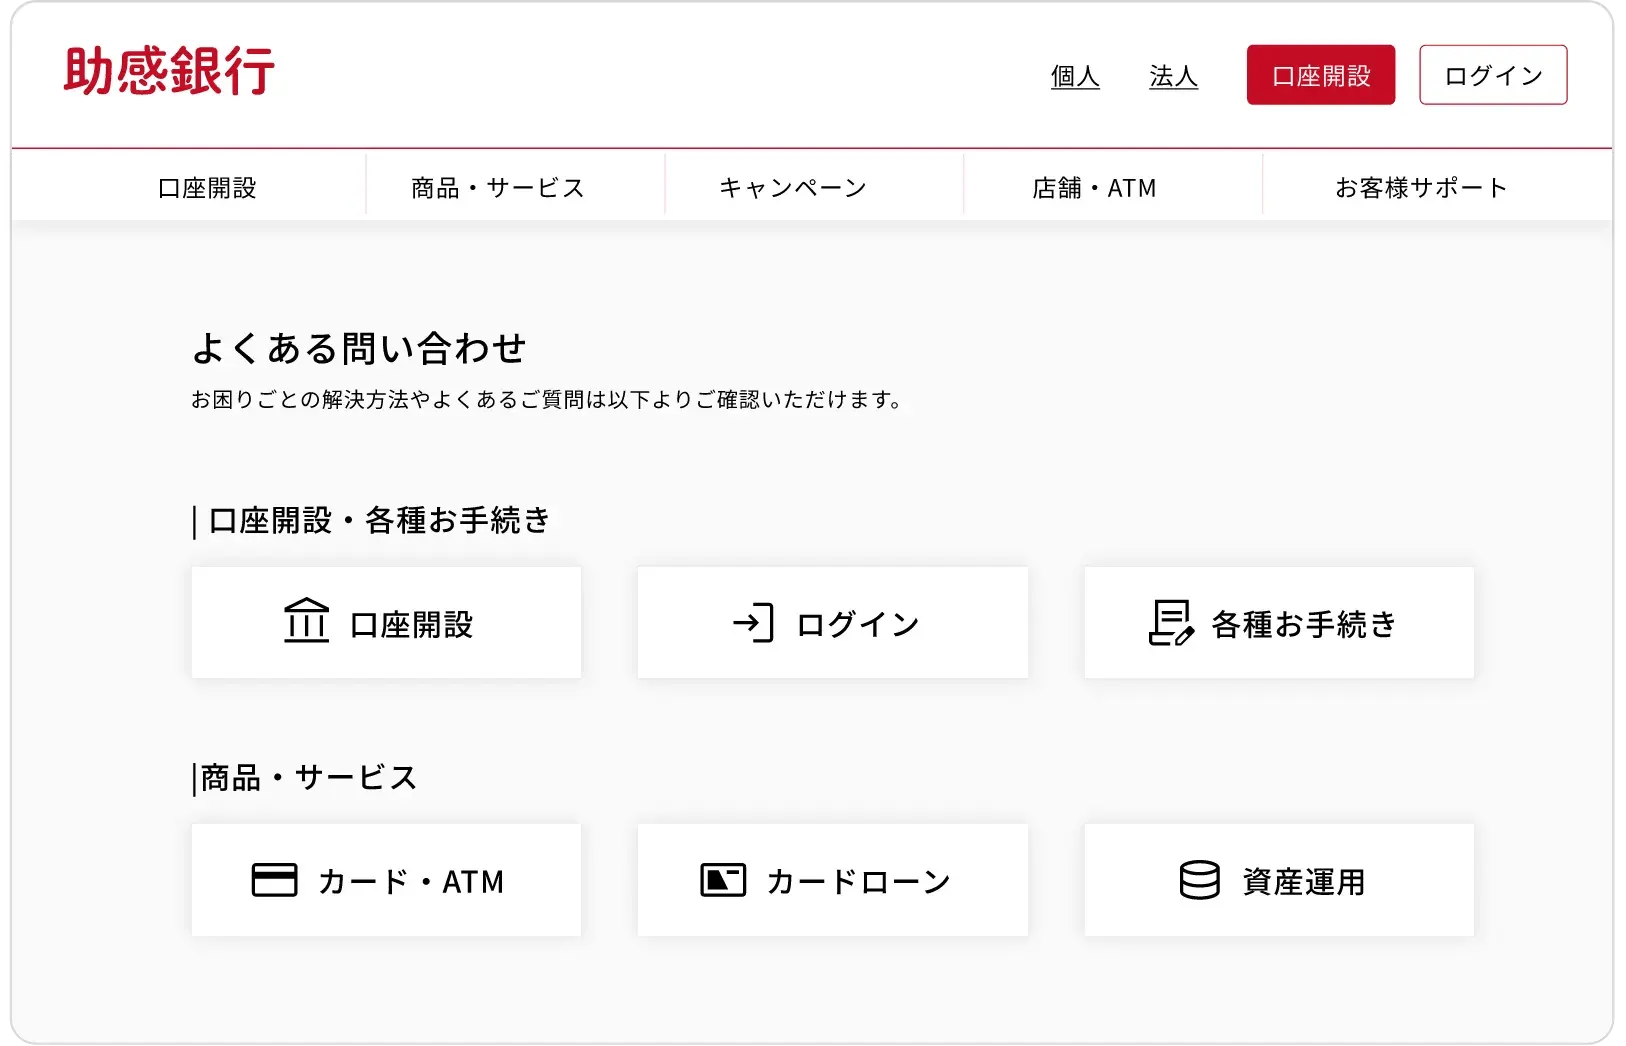Select お客様サポート from the navigation bar
1626x1046 pixels.
[1421, 187]
